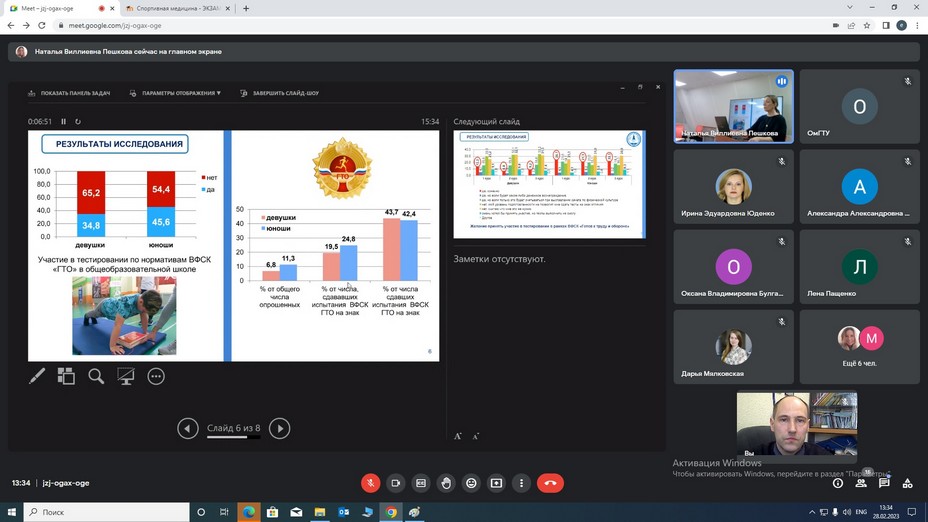Screen dimensions: 928x522
Task: Select the ОмГТУ participant tile
Action: 859,107
